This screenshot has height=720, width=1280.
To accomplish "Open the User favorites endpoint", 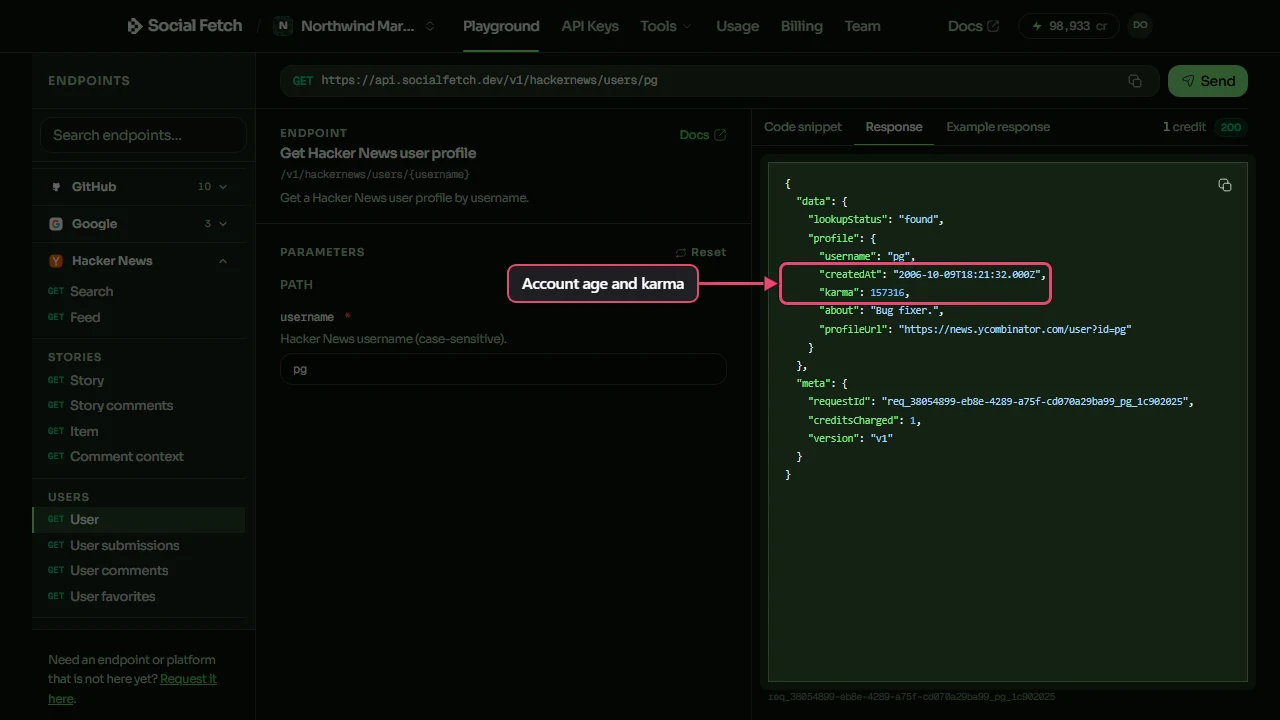I will point(139,597).
